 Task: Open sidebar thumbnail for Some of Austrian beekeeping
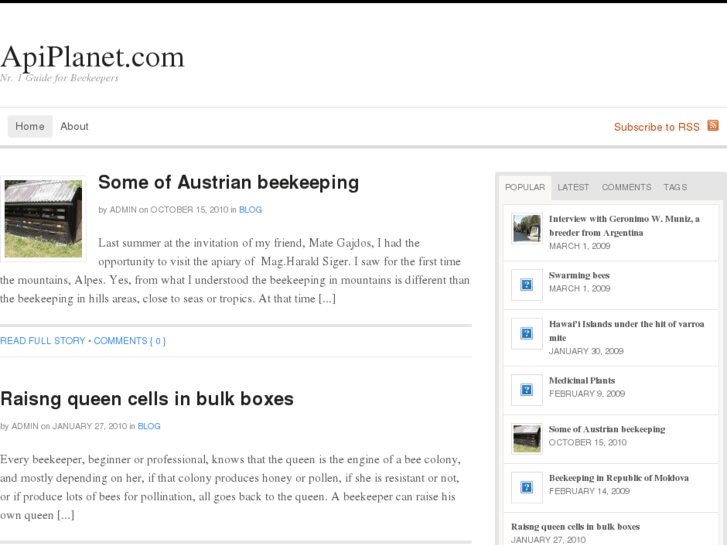527,438
